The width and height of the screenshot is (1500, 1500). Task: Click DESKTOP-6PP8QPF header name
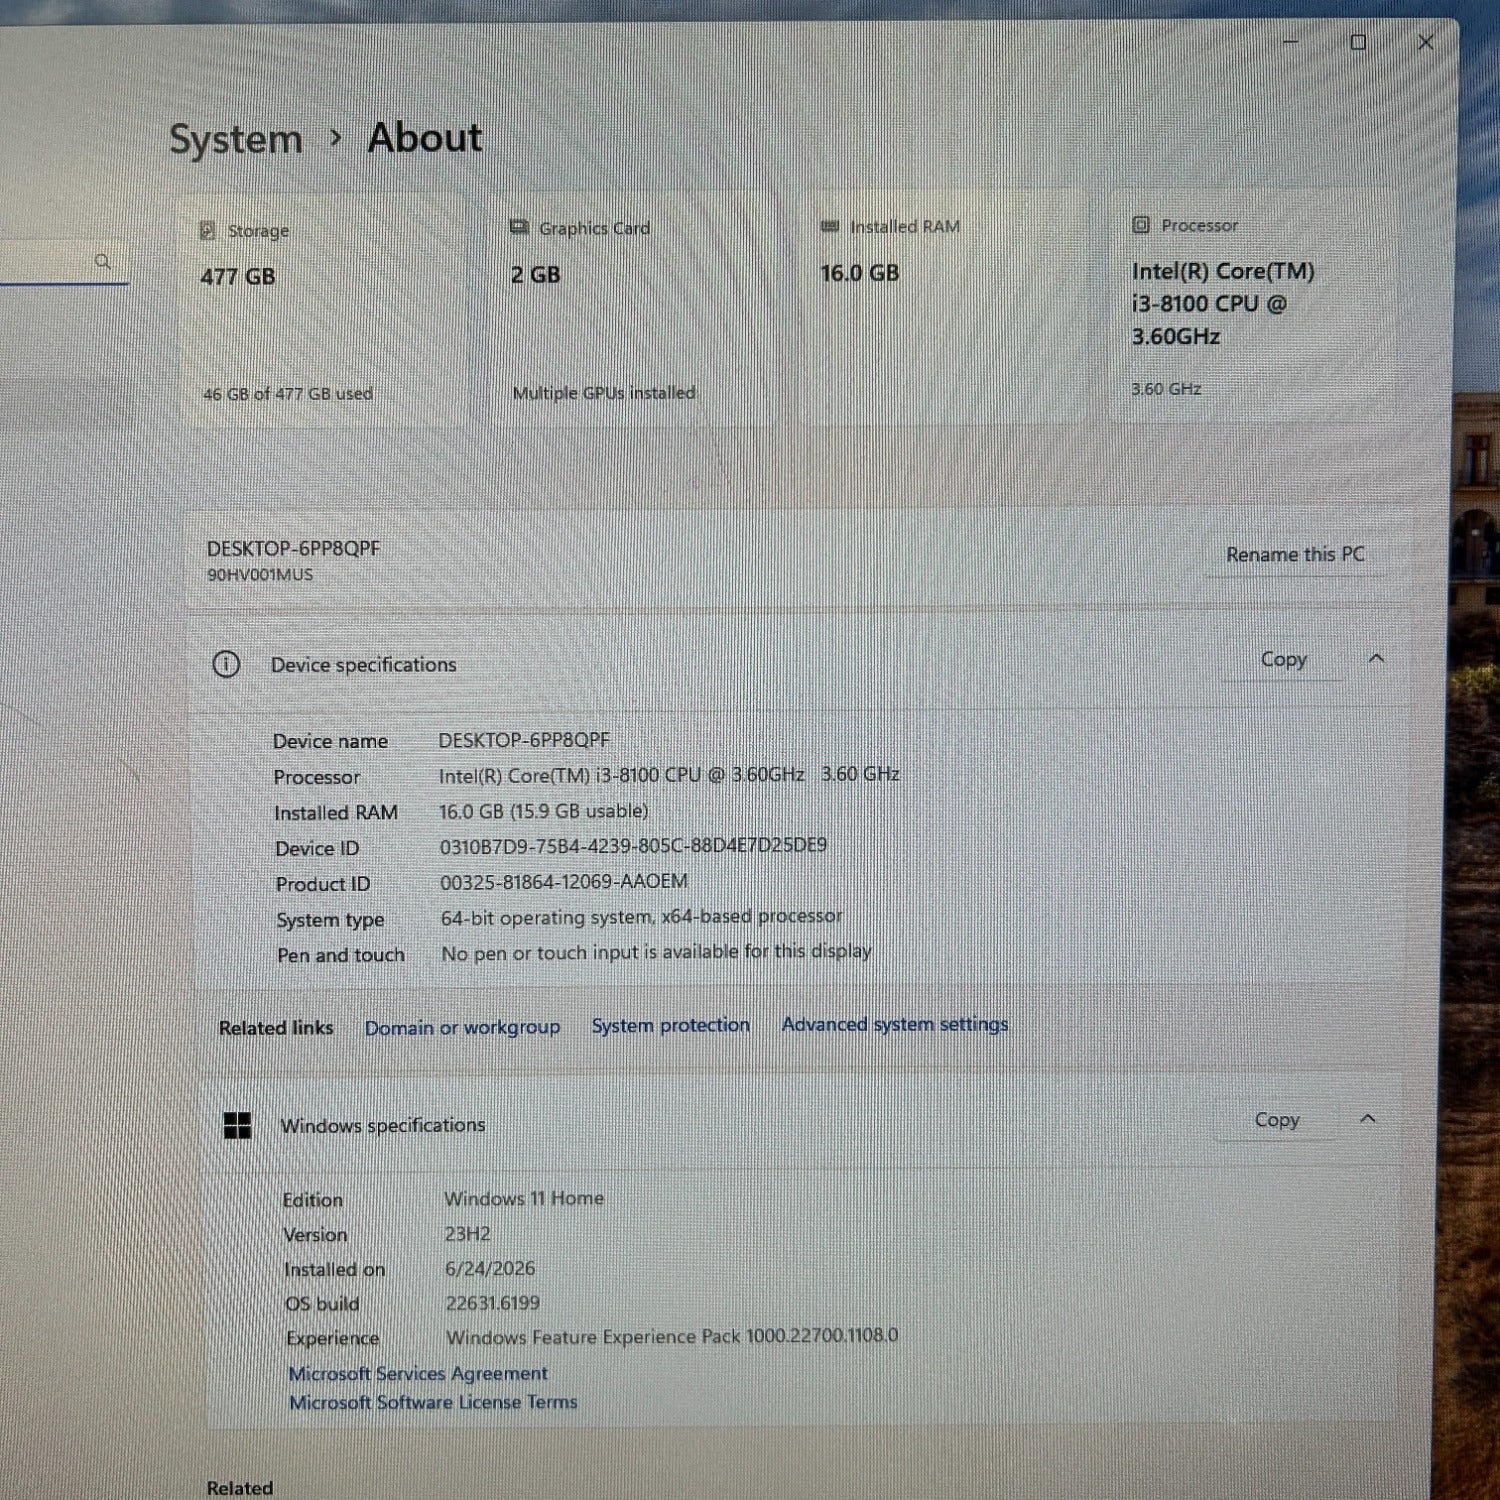[293, 549]
